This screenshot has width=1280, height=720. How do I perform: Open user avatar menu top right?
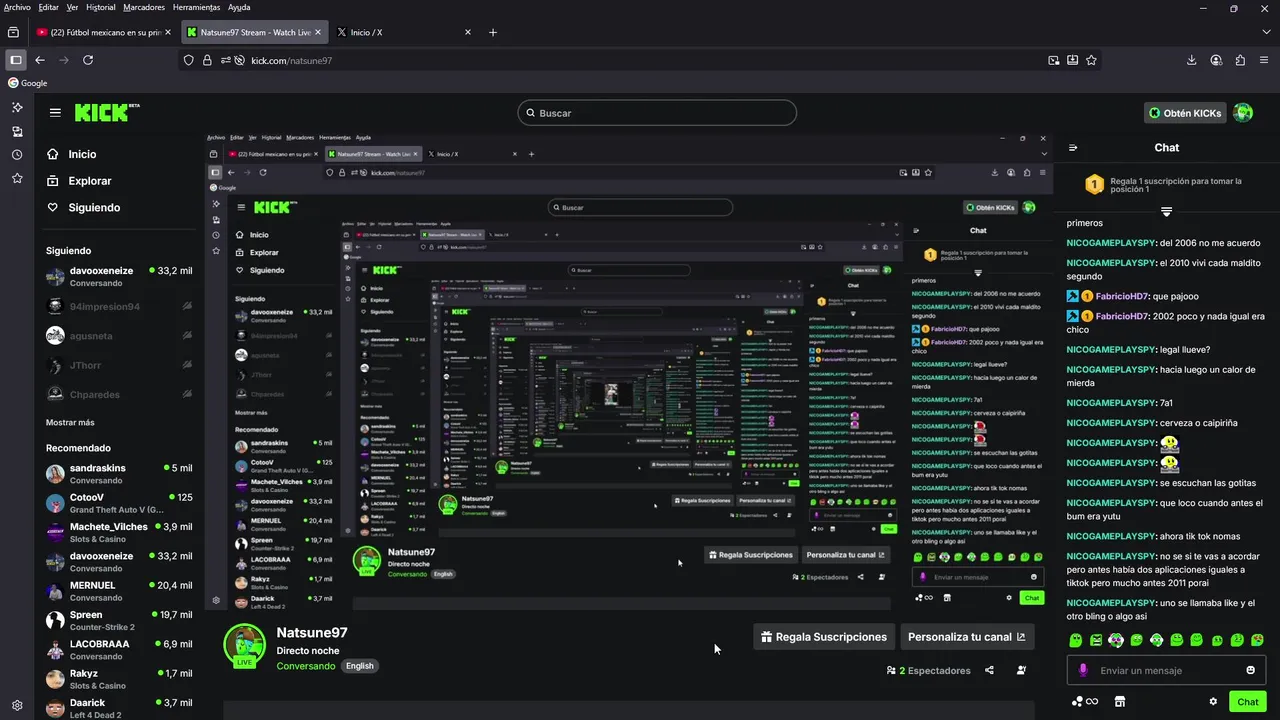point(1243,113)
